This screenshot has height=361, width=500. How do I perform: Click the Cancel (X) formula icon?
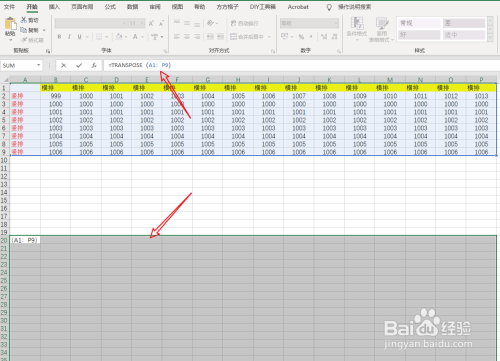(x=63, y=65)
